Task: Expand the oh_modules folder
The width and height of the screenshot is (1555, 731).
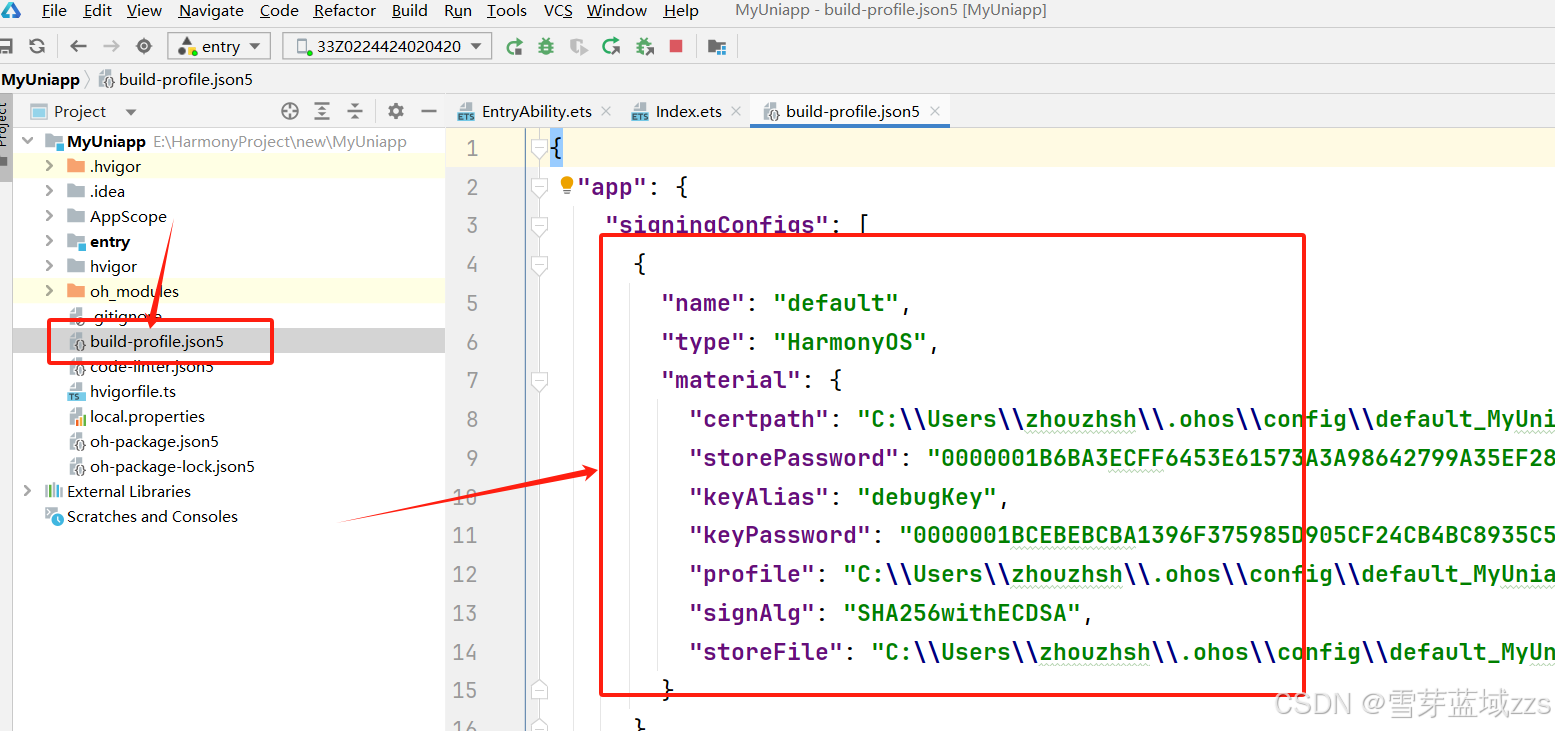Action: tap(49, 291)
